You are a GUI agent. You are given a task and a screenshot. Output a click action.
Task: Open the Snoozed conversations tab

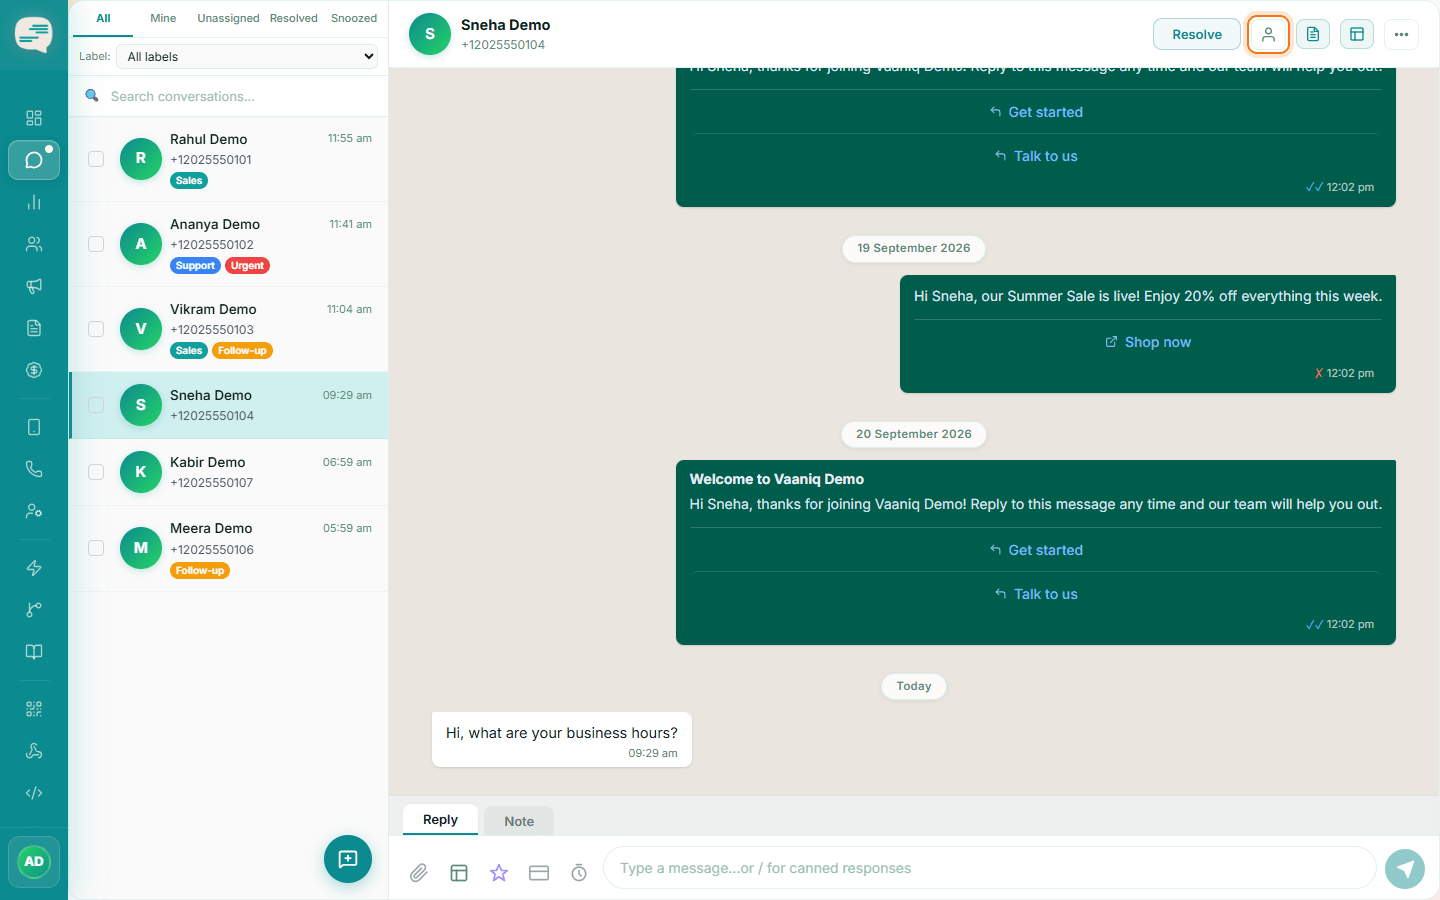354,18
